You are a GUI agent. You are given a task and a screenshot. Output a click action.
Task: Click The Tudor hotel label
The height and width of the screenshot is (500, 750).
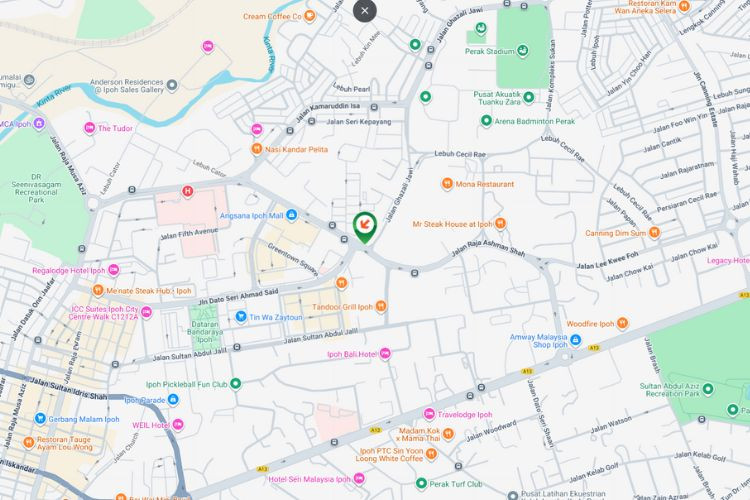pos(115,128)
